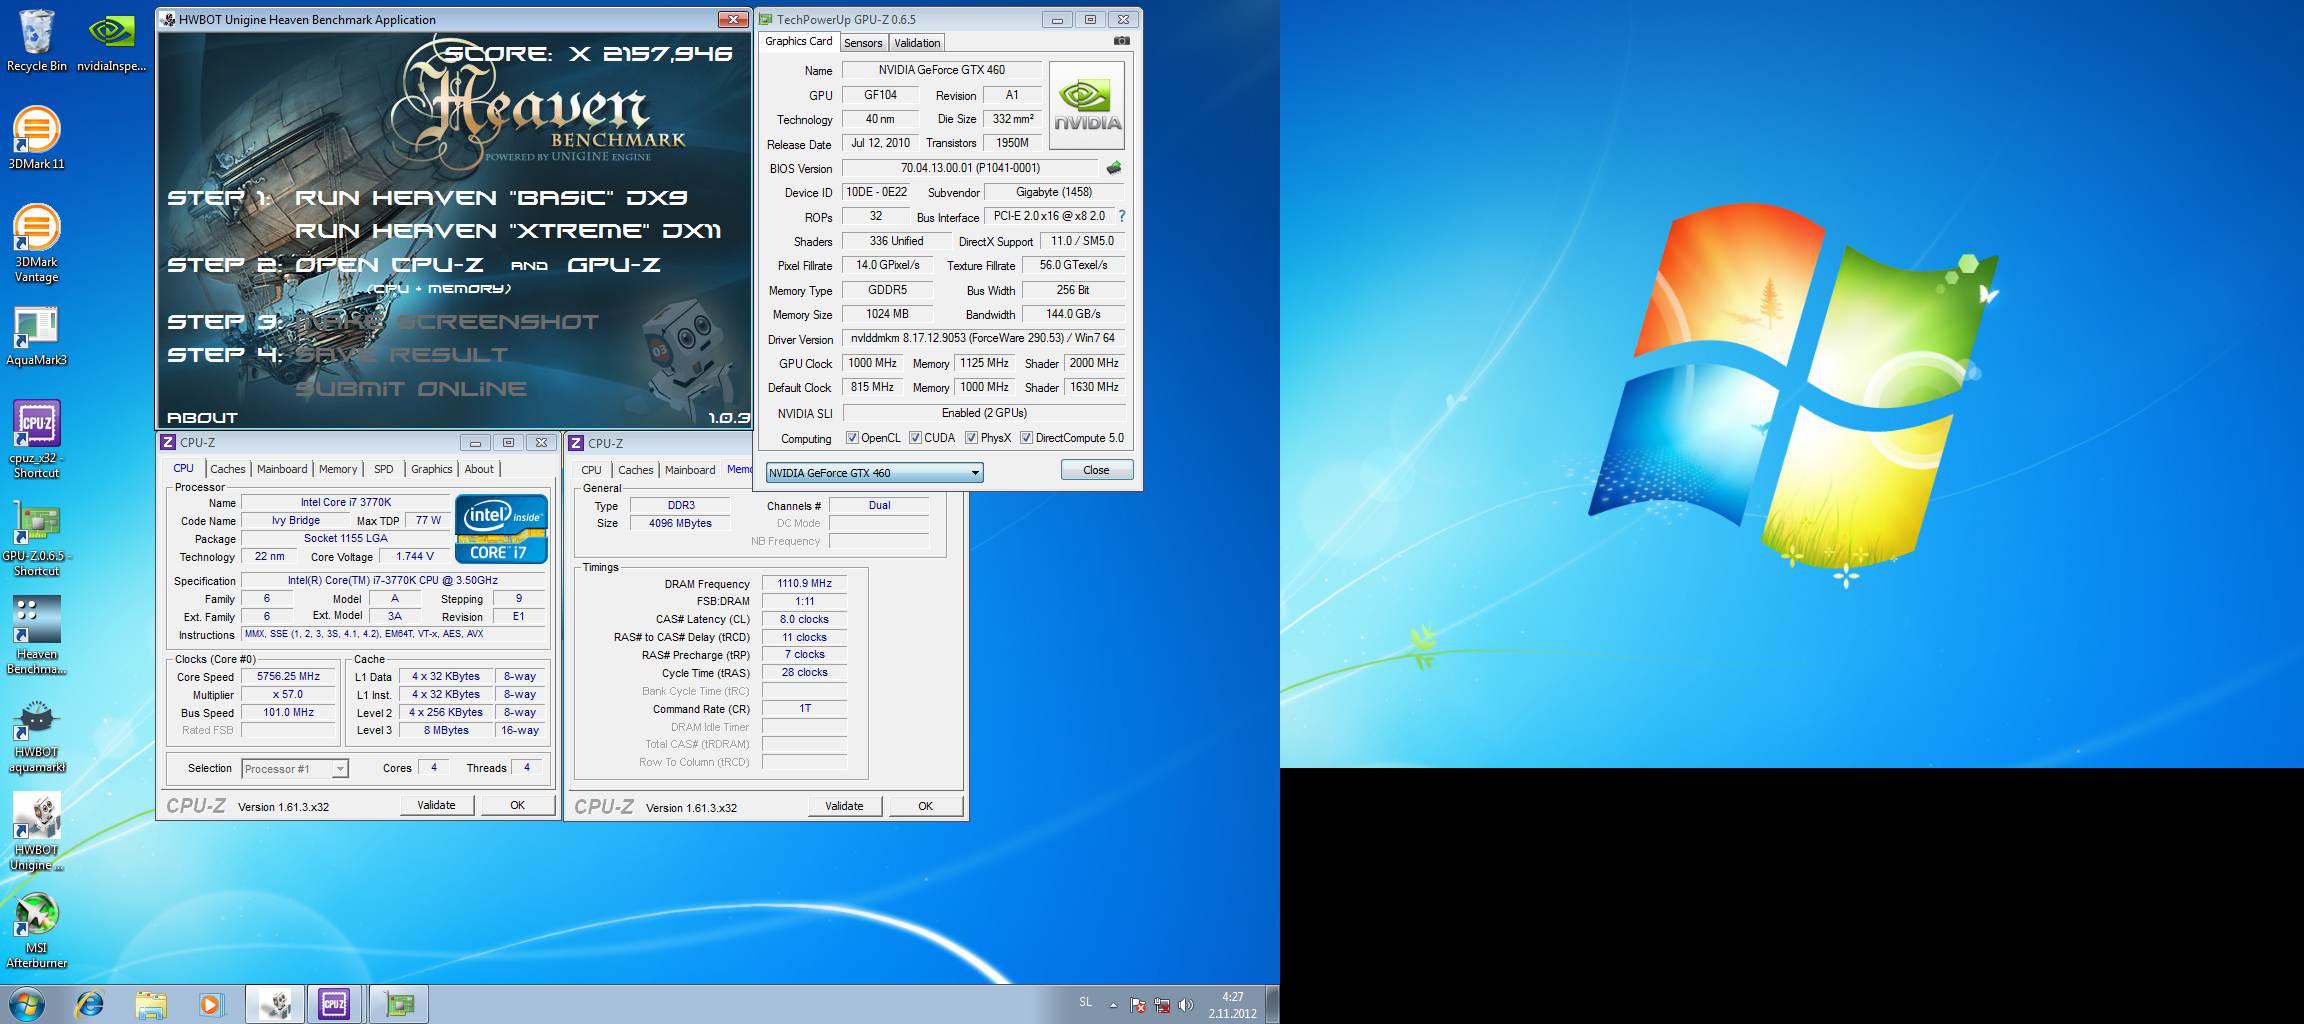This screenshot has height=1024, width=2304.
Task: Click the Bus Interface question mark in GPU-Z
Action: point(1122,216)
